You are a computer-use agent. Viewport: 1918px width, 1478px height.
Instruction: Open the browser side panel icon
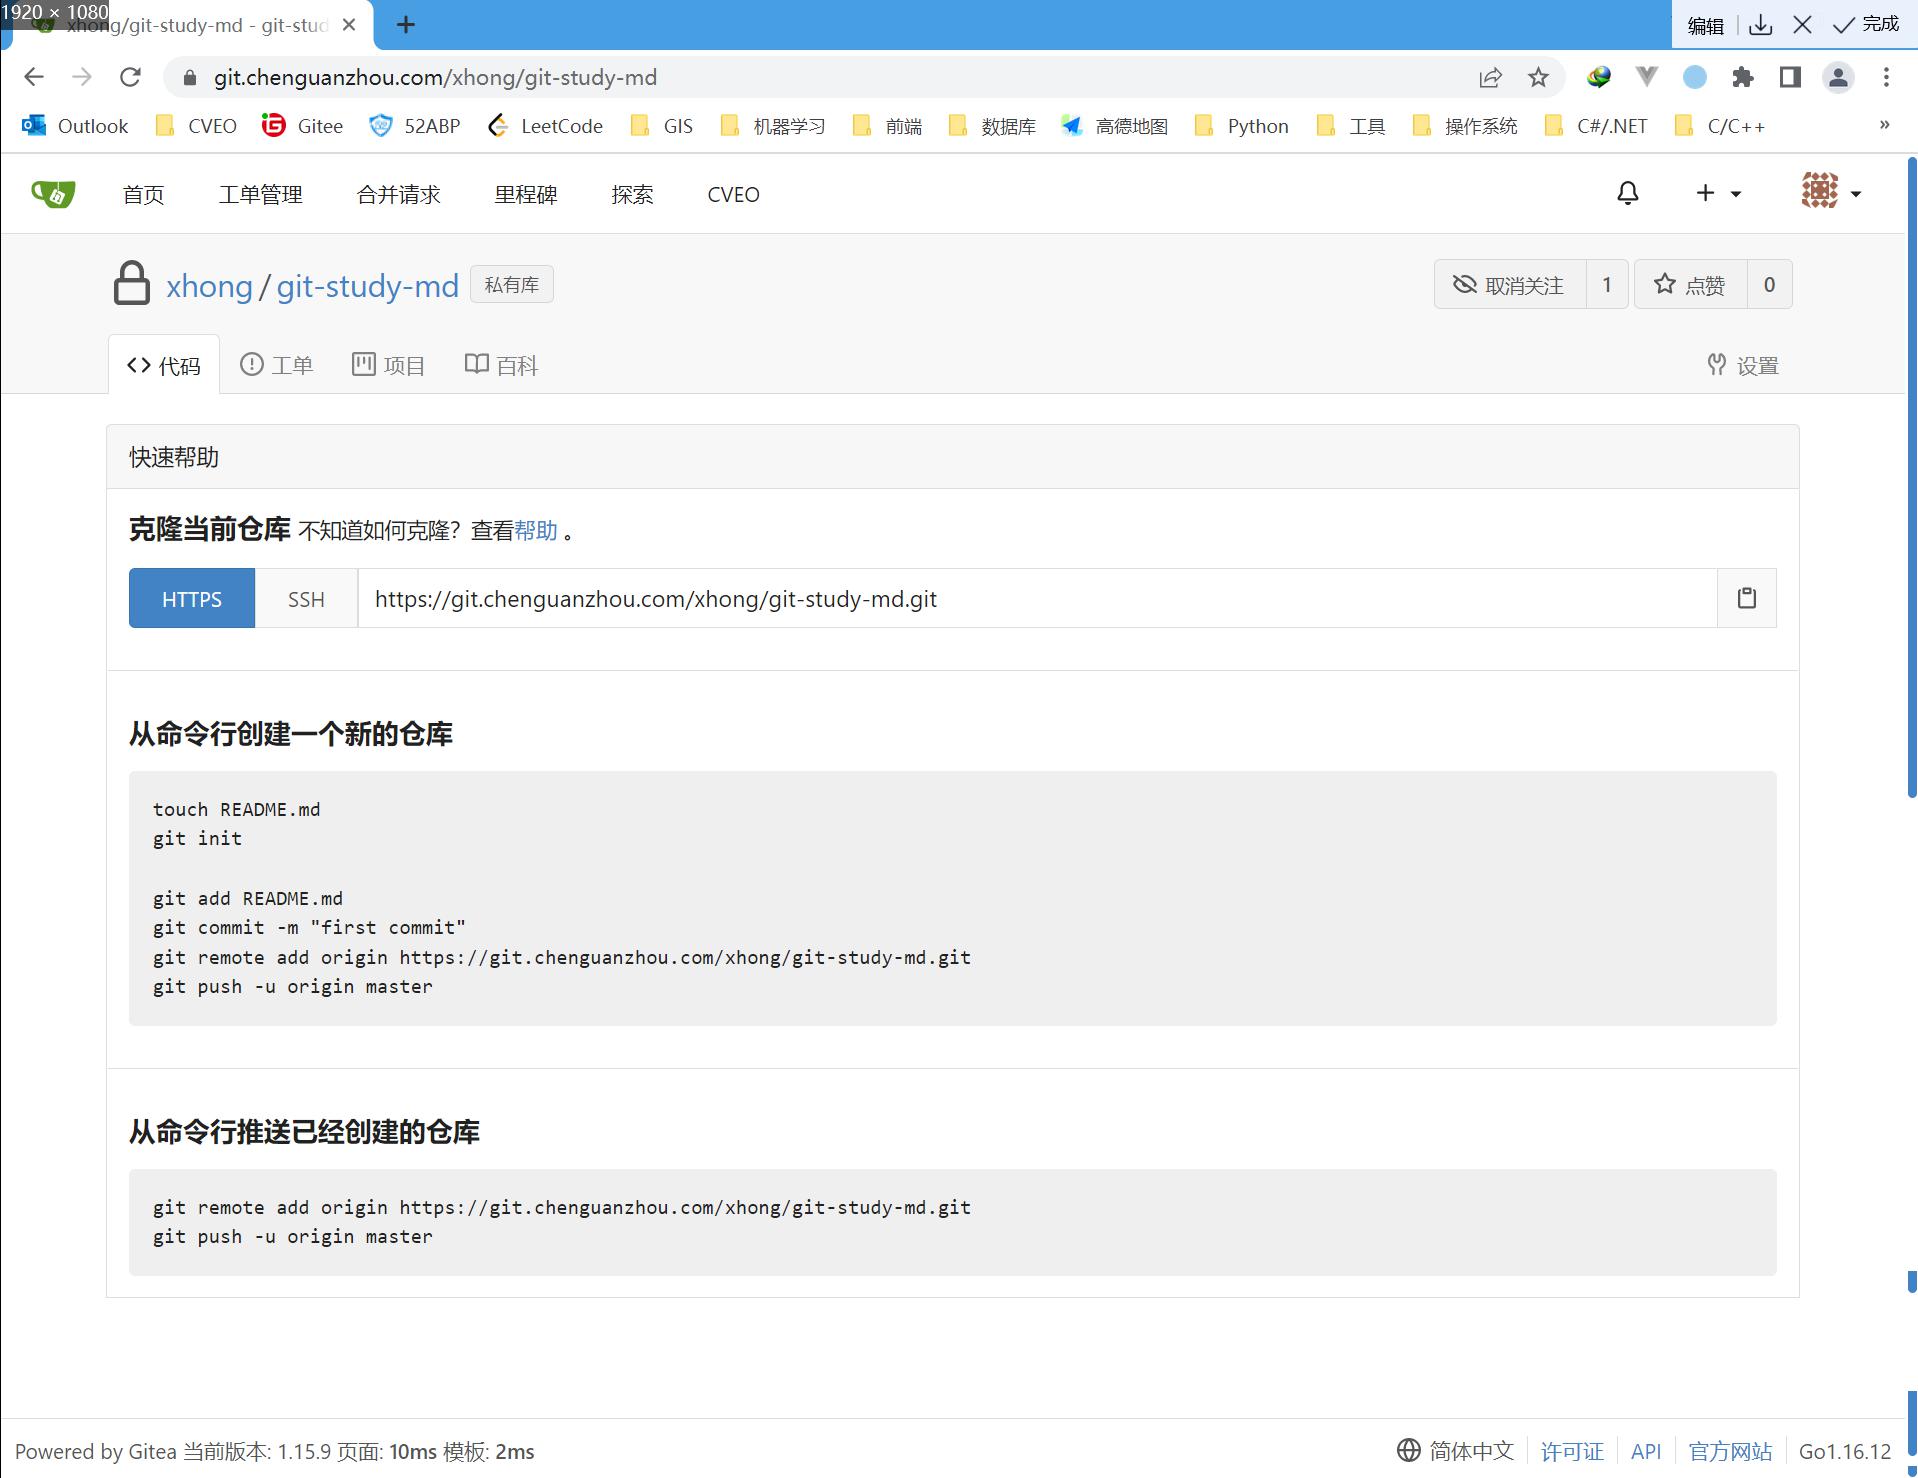[x=1790, y=78]
